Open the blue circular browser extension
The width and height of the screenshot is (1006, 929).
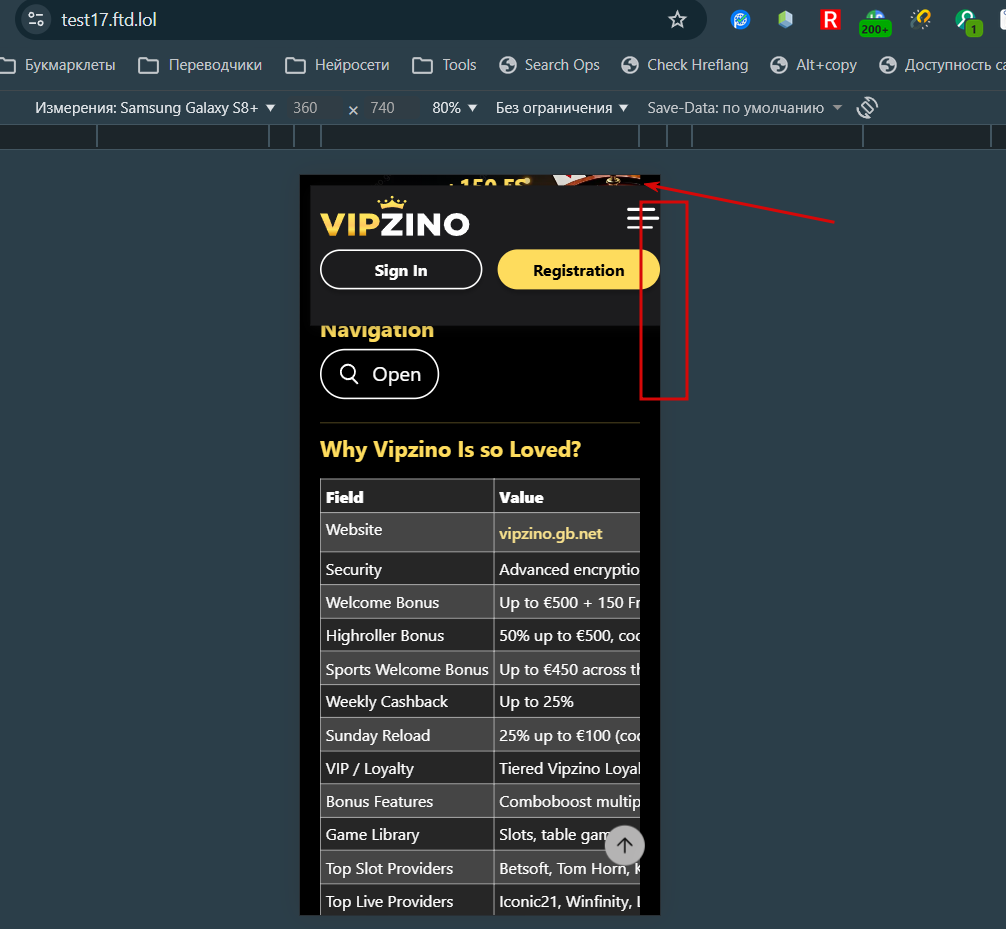(x=740, y=20)
